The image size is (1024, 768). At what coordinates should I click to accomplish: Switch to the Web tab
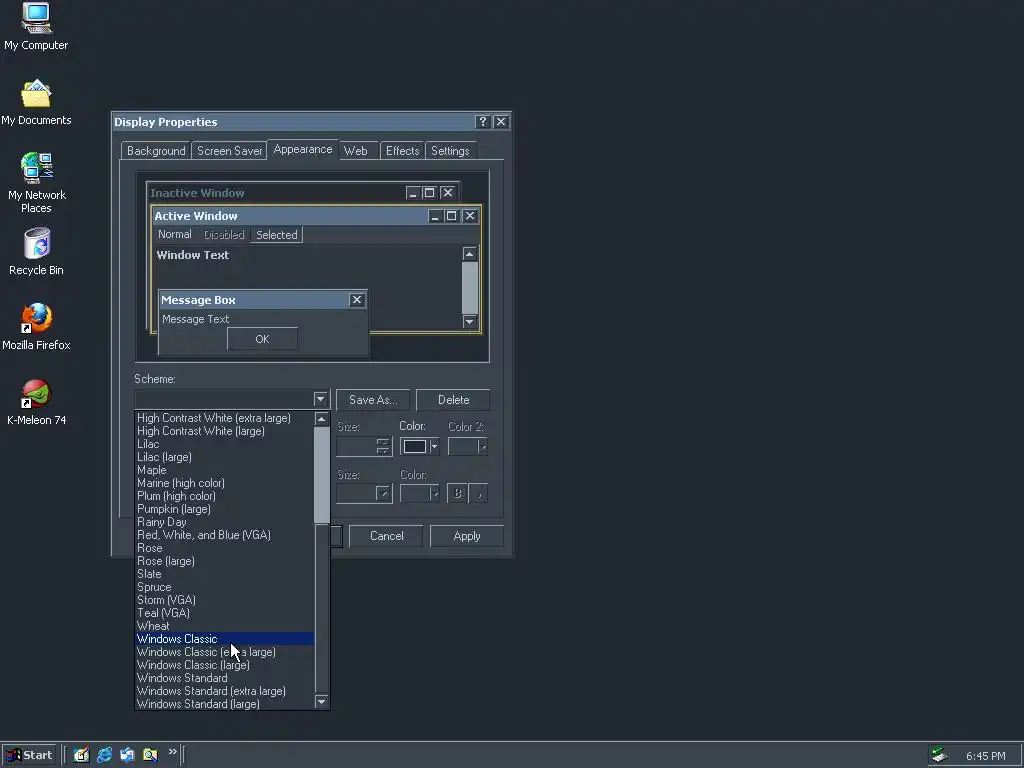[x=356, y=151]
